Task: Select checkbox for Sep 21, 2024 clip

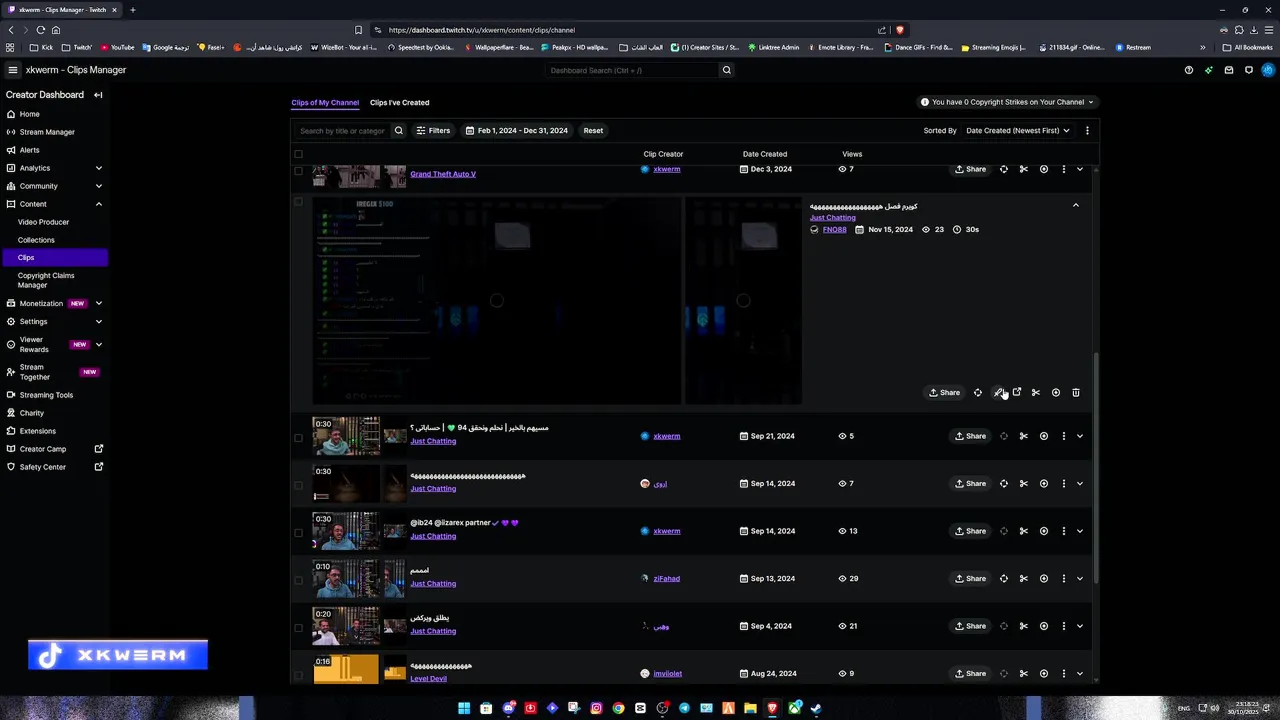Action: (x=298, y=436)
